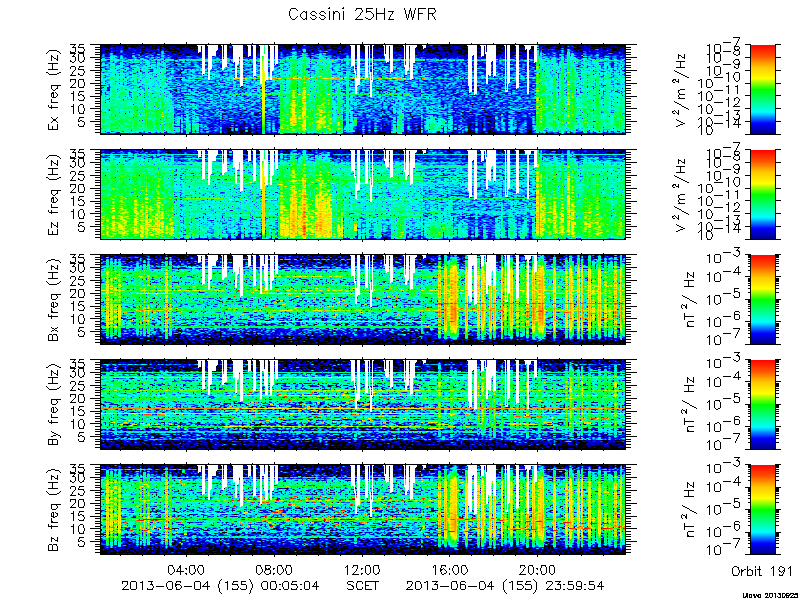
Task: Click the SCET label below the axis
Action: click(x=363, y=585)
